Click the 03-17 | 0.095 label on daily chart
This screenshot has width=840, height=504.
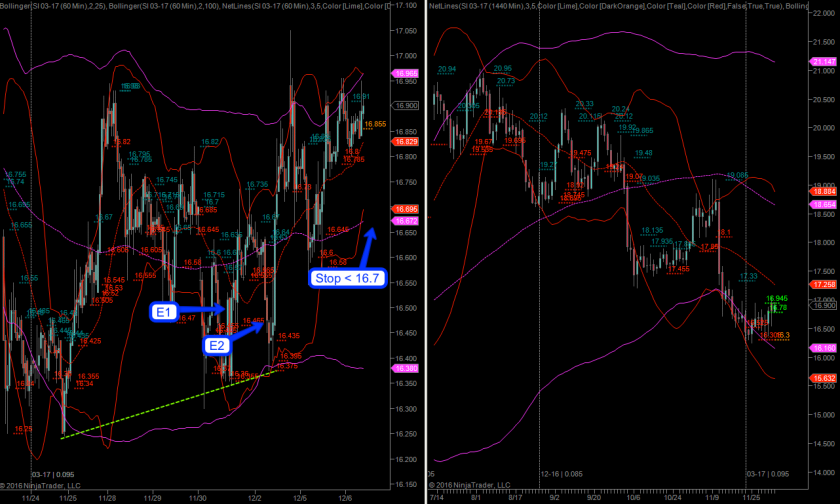(x=768, y=474)
